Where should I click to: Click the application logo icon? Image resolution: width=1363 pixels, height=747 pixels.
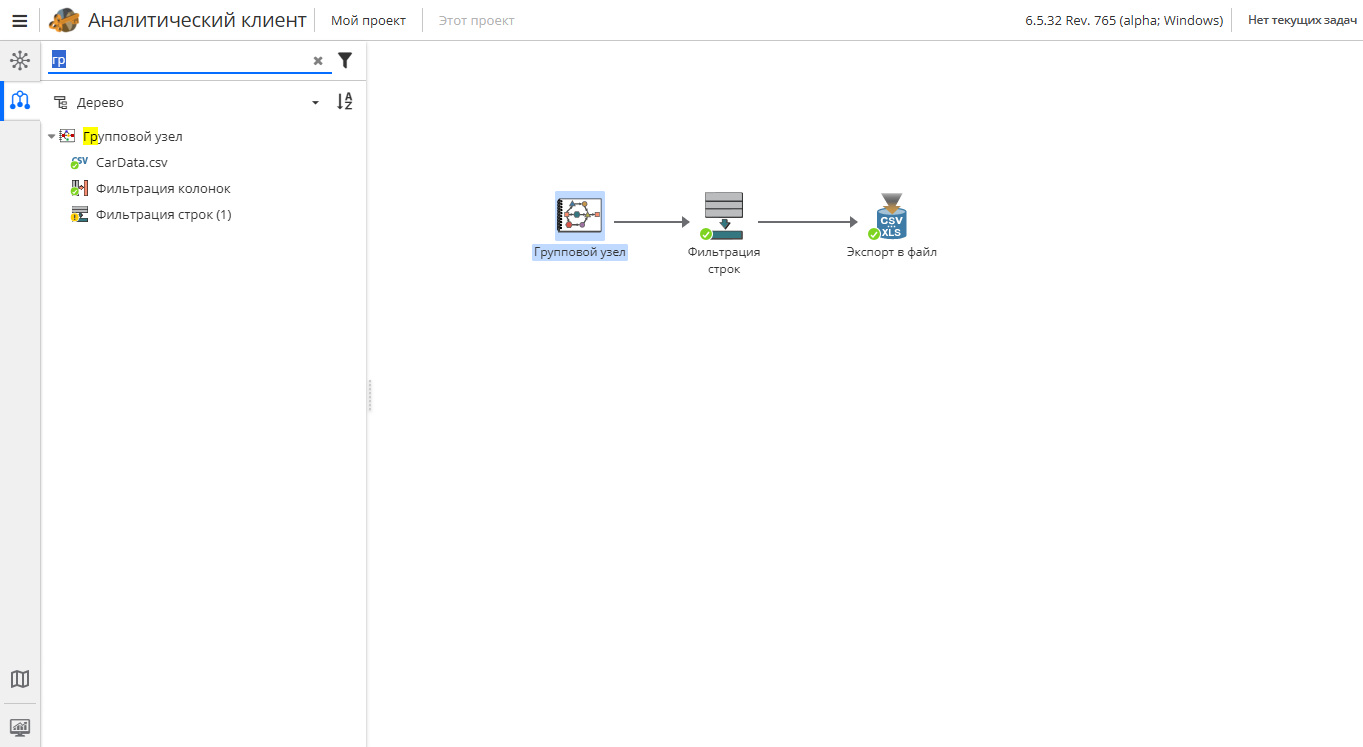[x=64, y=20]
